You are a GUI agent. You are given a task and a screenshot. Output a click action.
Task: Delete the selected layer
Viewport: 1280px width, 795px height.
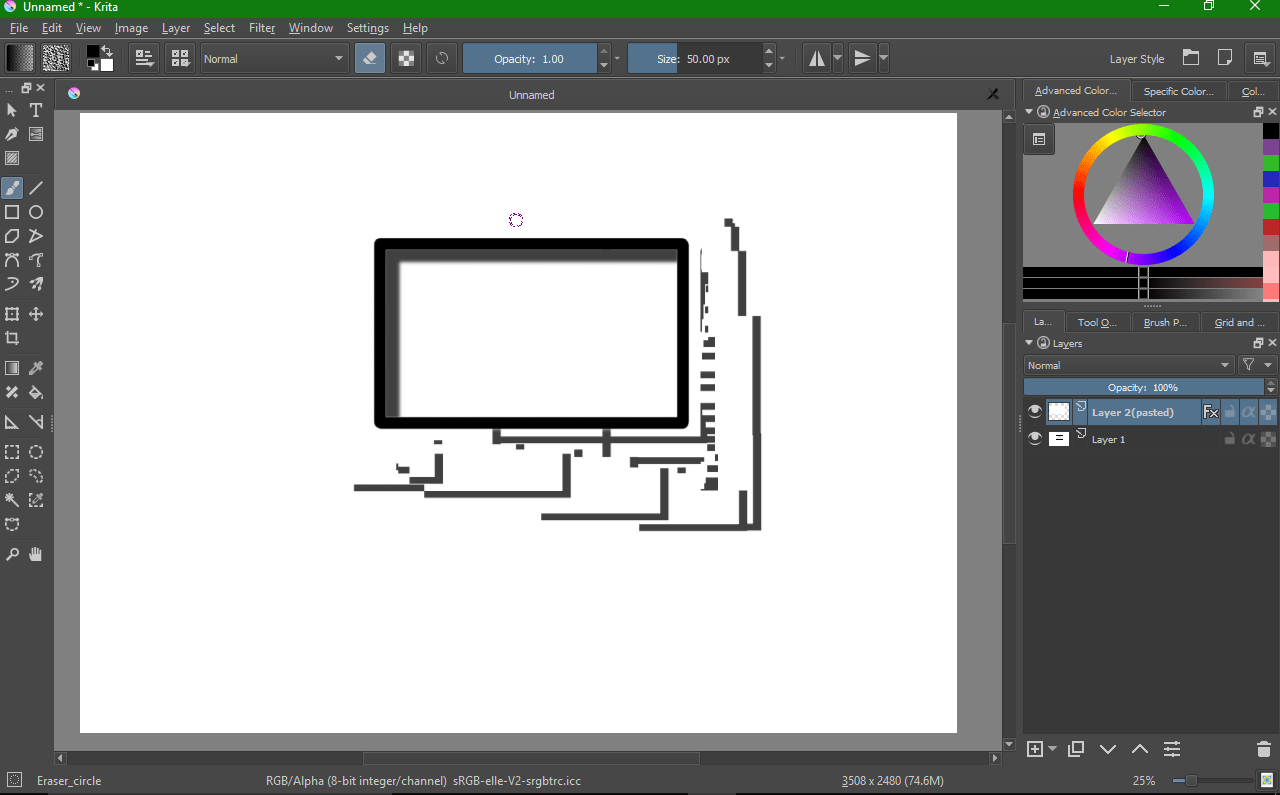[x=1263, y=748]
